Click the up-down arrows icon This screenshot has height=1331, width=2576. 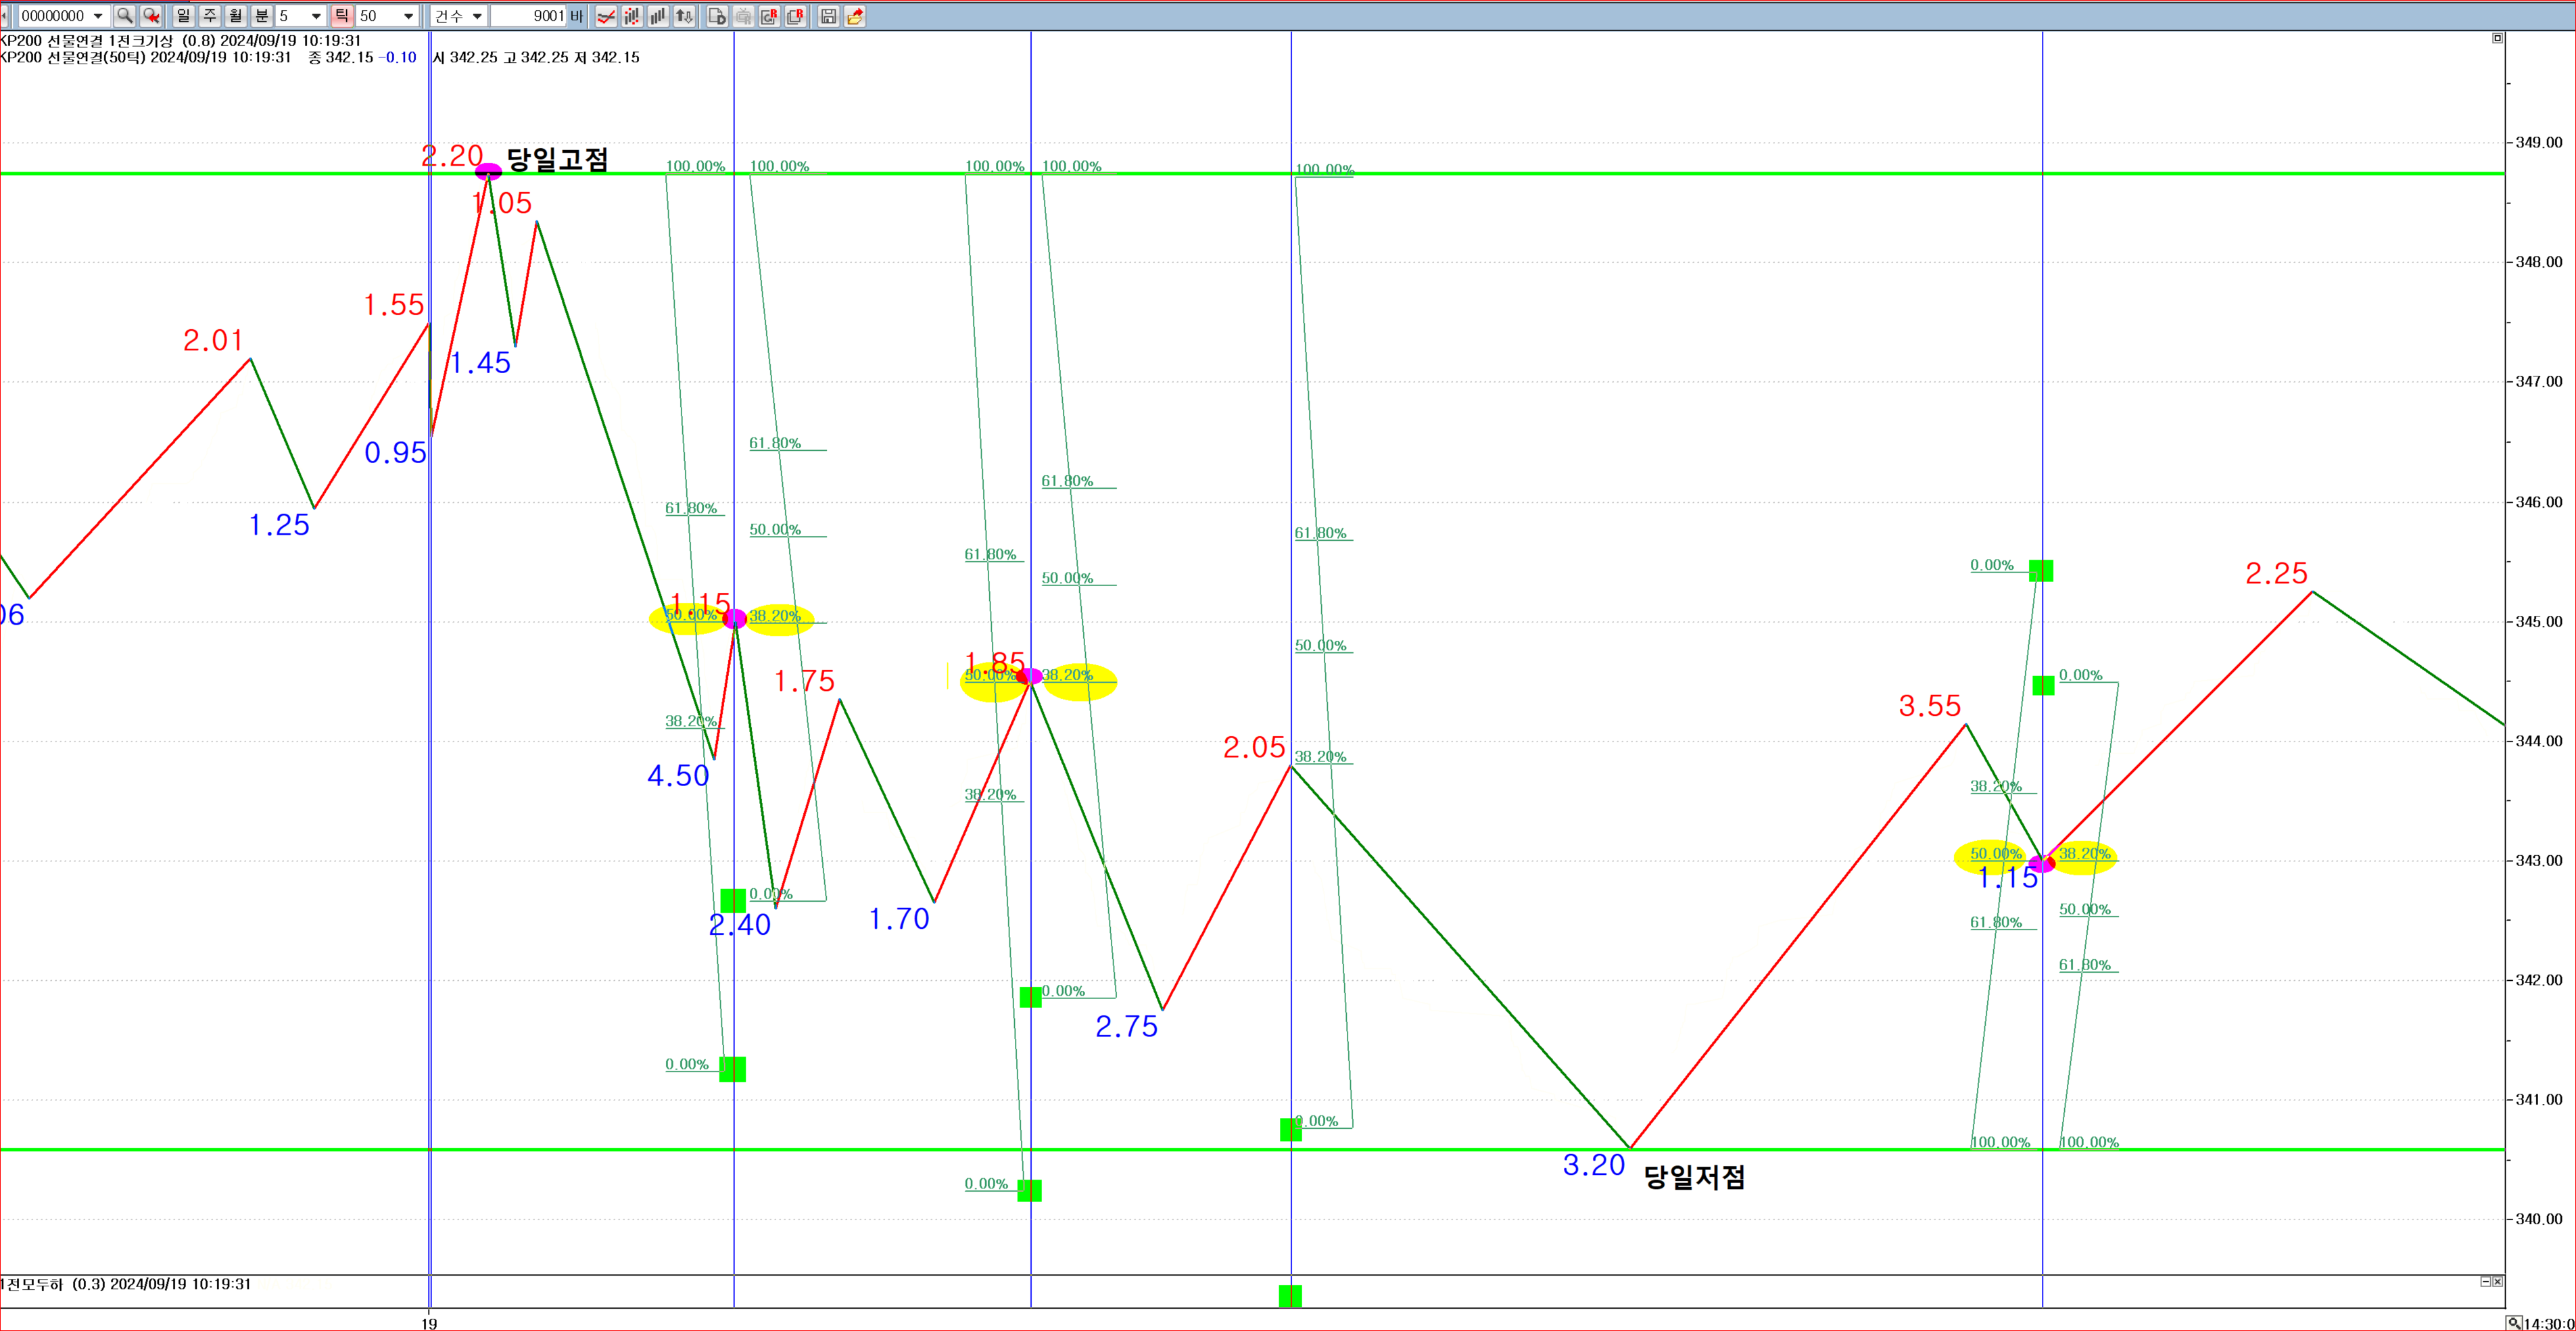tap(684, 16)
